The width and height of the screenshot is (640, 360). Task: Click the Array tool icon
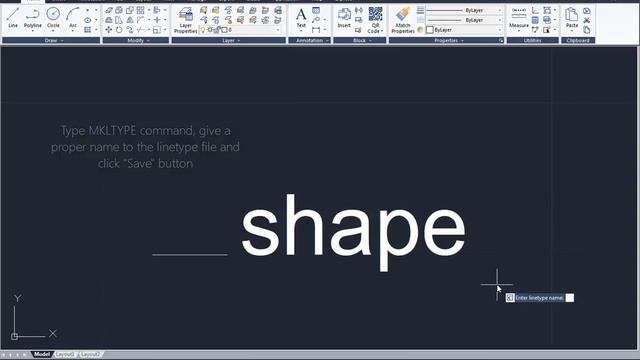[140, 10]
